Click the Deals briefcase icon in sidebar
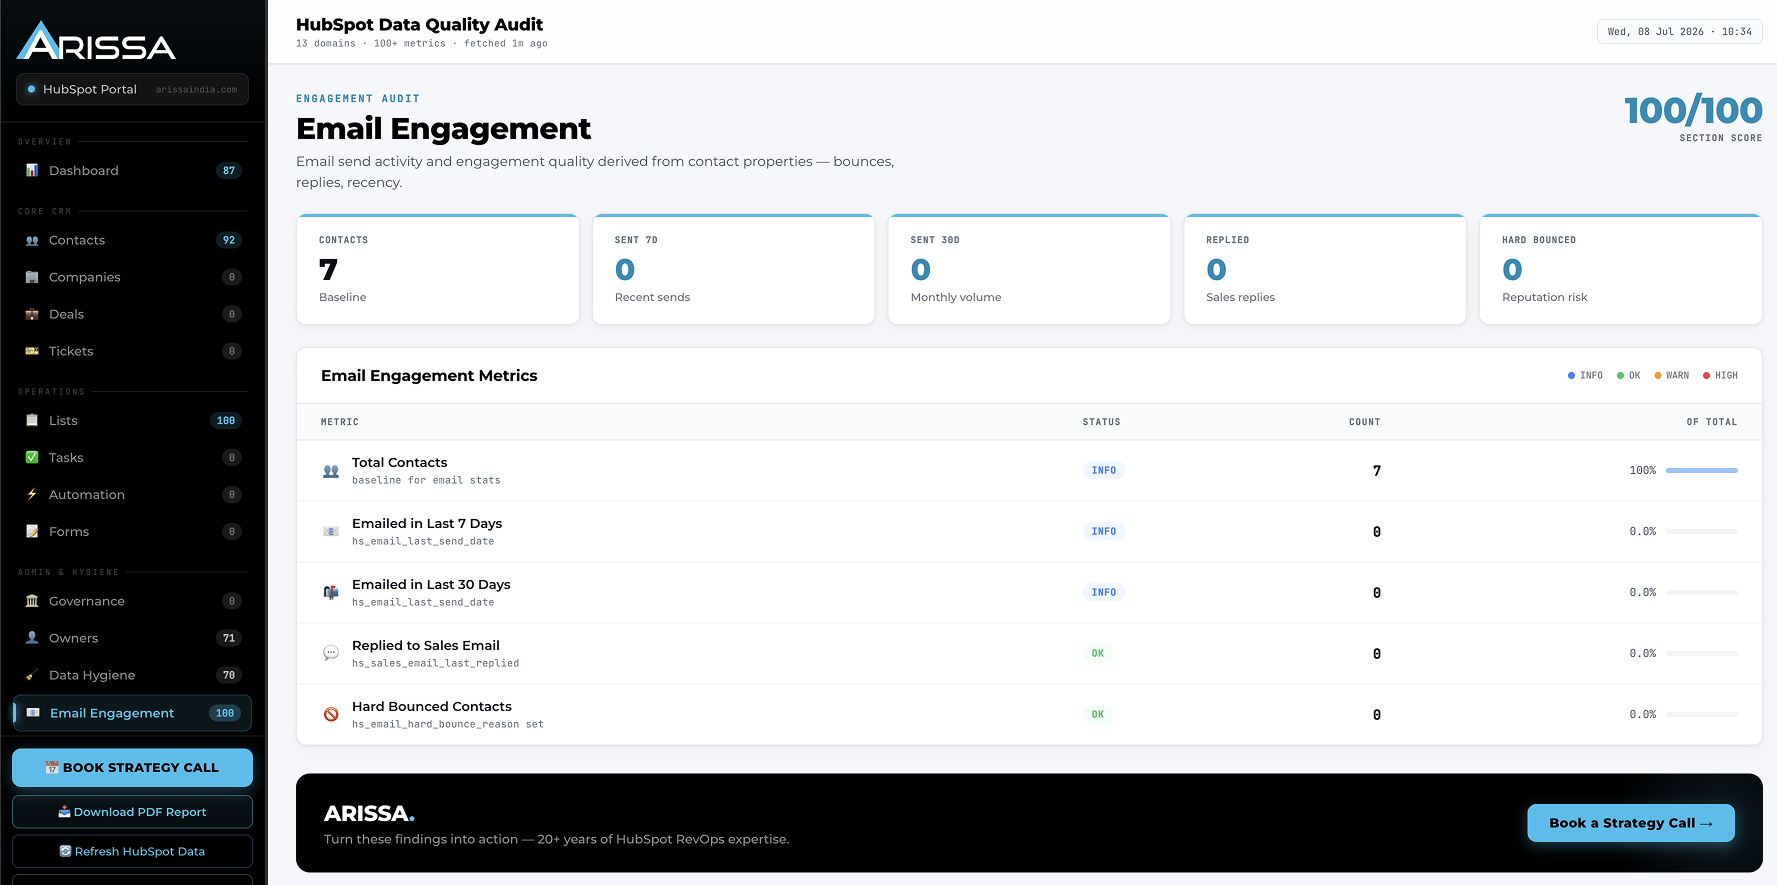 [x=32, y=315]
